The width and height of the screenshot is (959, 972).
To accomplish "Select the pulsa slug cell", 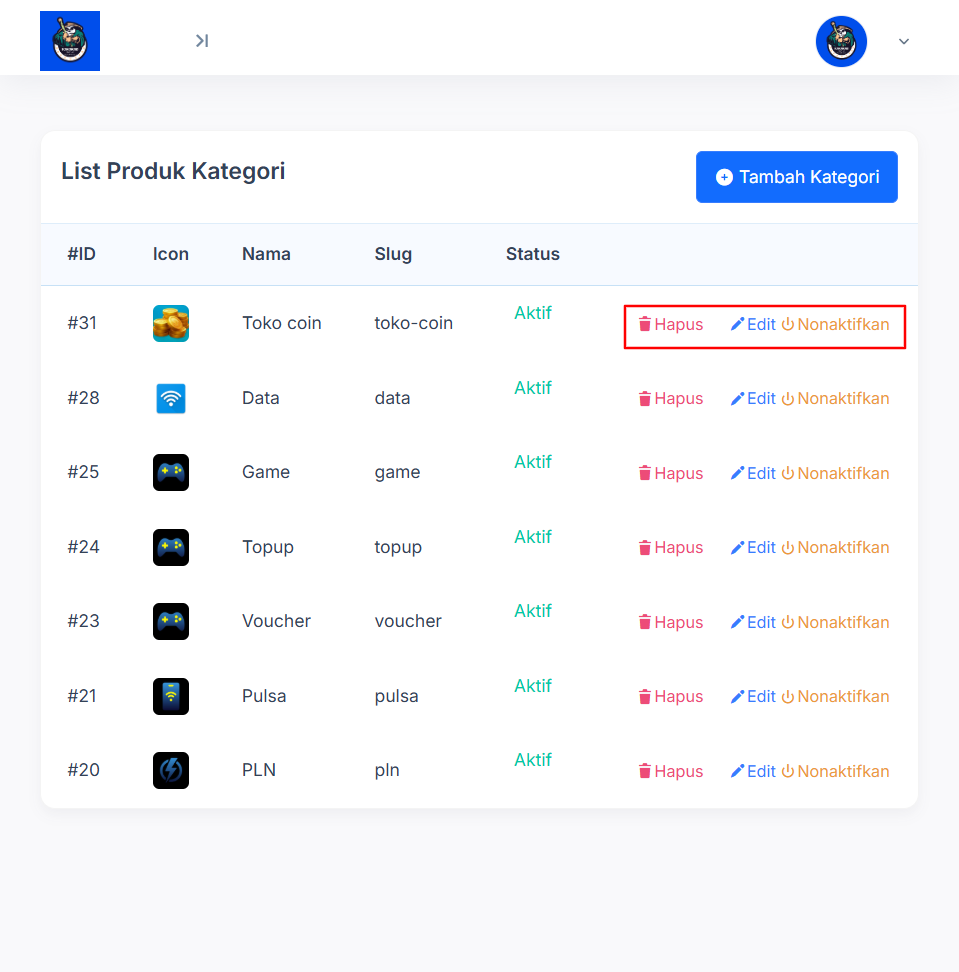I will (396, 696).
